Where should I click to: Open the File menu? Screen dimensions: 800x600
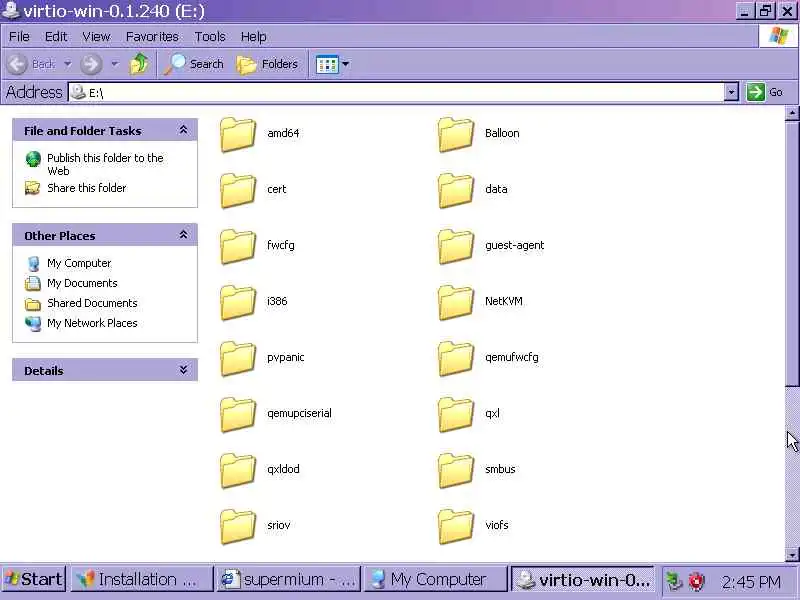pos(19,37)
